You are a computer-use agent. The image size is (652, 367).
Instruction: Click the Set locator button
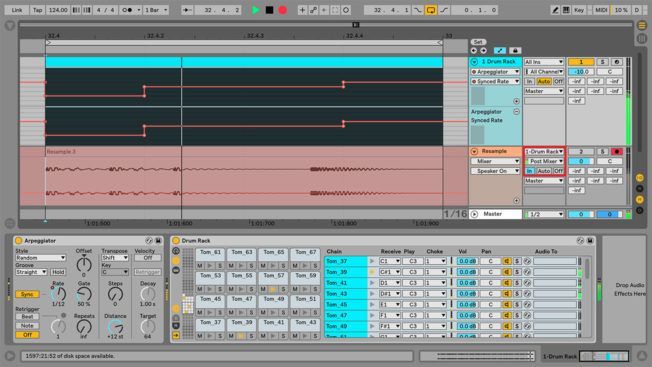478,42
